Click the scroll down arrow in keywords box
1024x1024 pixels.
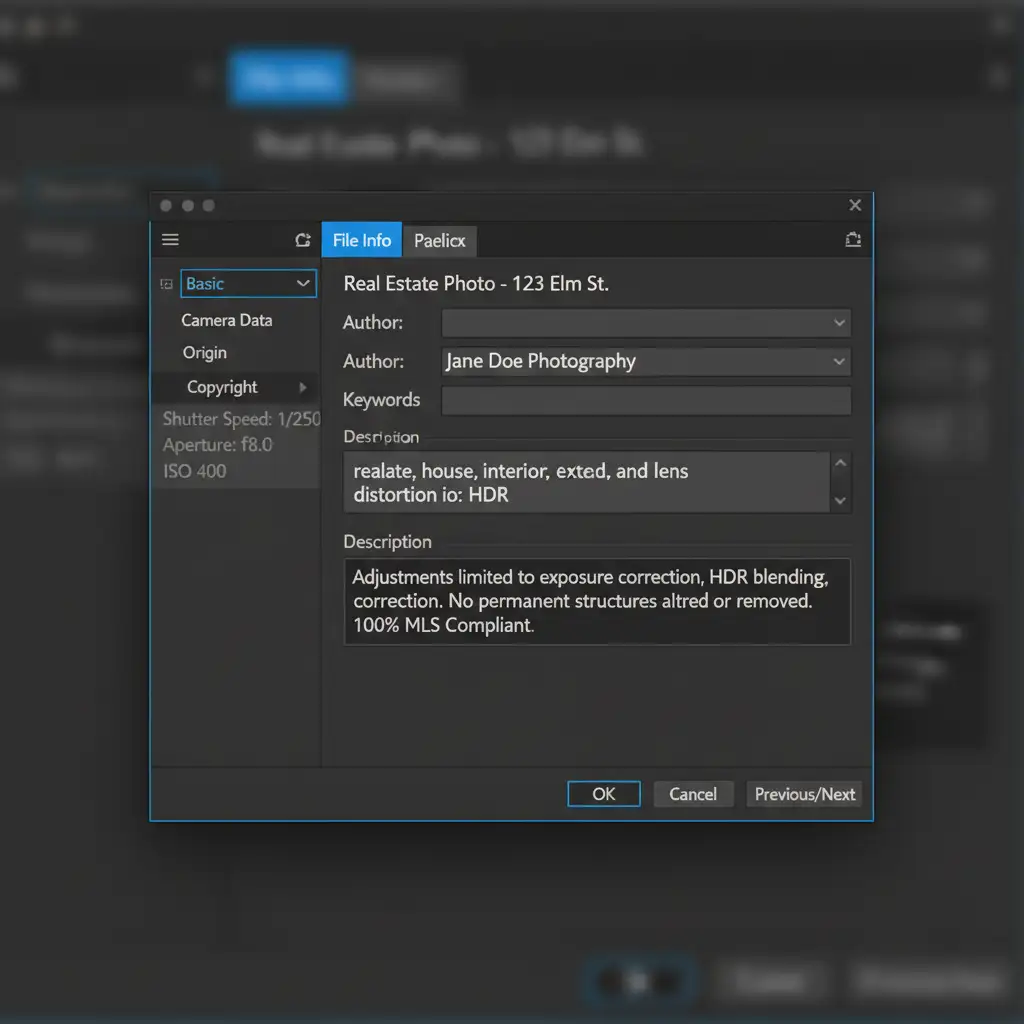pyautogui.click(x=840, y=500)
